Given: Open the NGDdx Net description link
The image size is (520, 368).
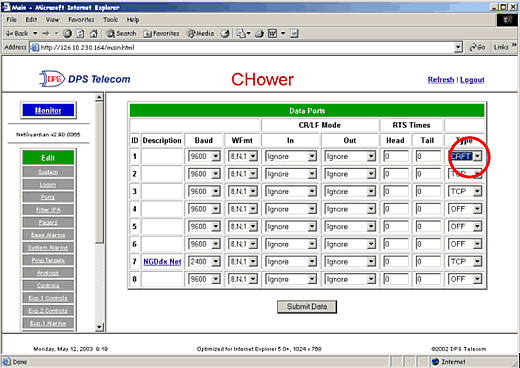Looking at the screenshot, I should (162, 262).
